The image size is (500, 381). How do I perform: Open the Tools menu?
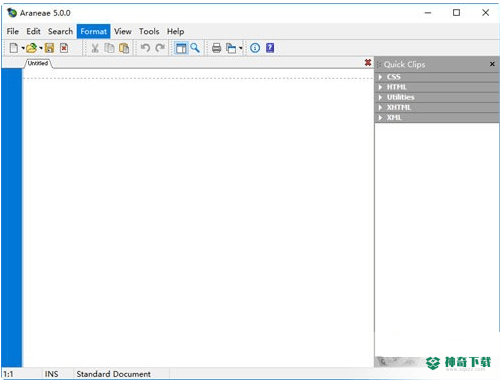[x=149, y=31]
